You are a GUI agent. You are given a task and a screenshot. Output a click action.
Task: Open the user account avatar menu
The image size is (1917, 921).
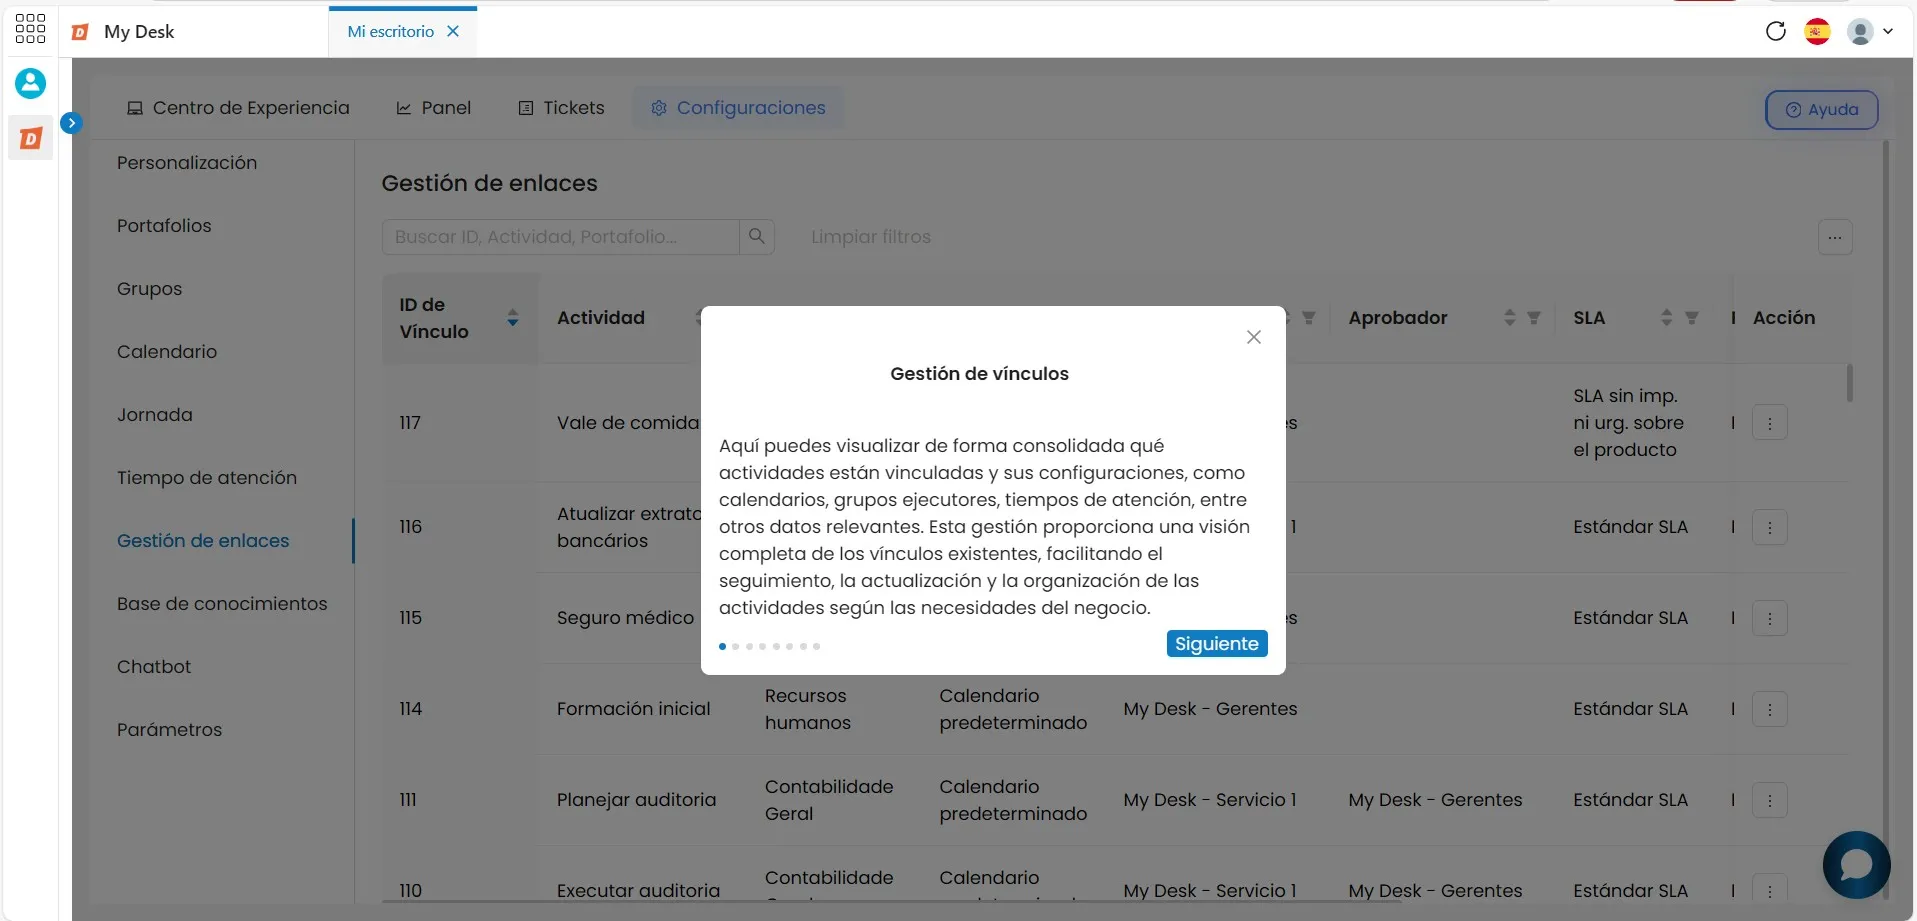point(1869,31)
